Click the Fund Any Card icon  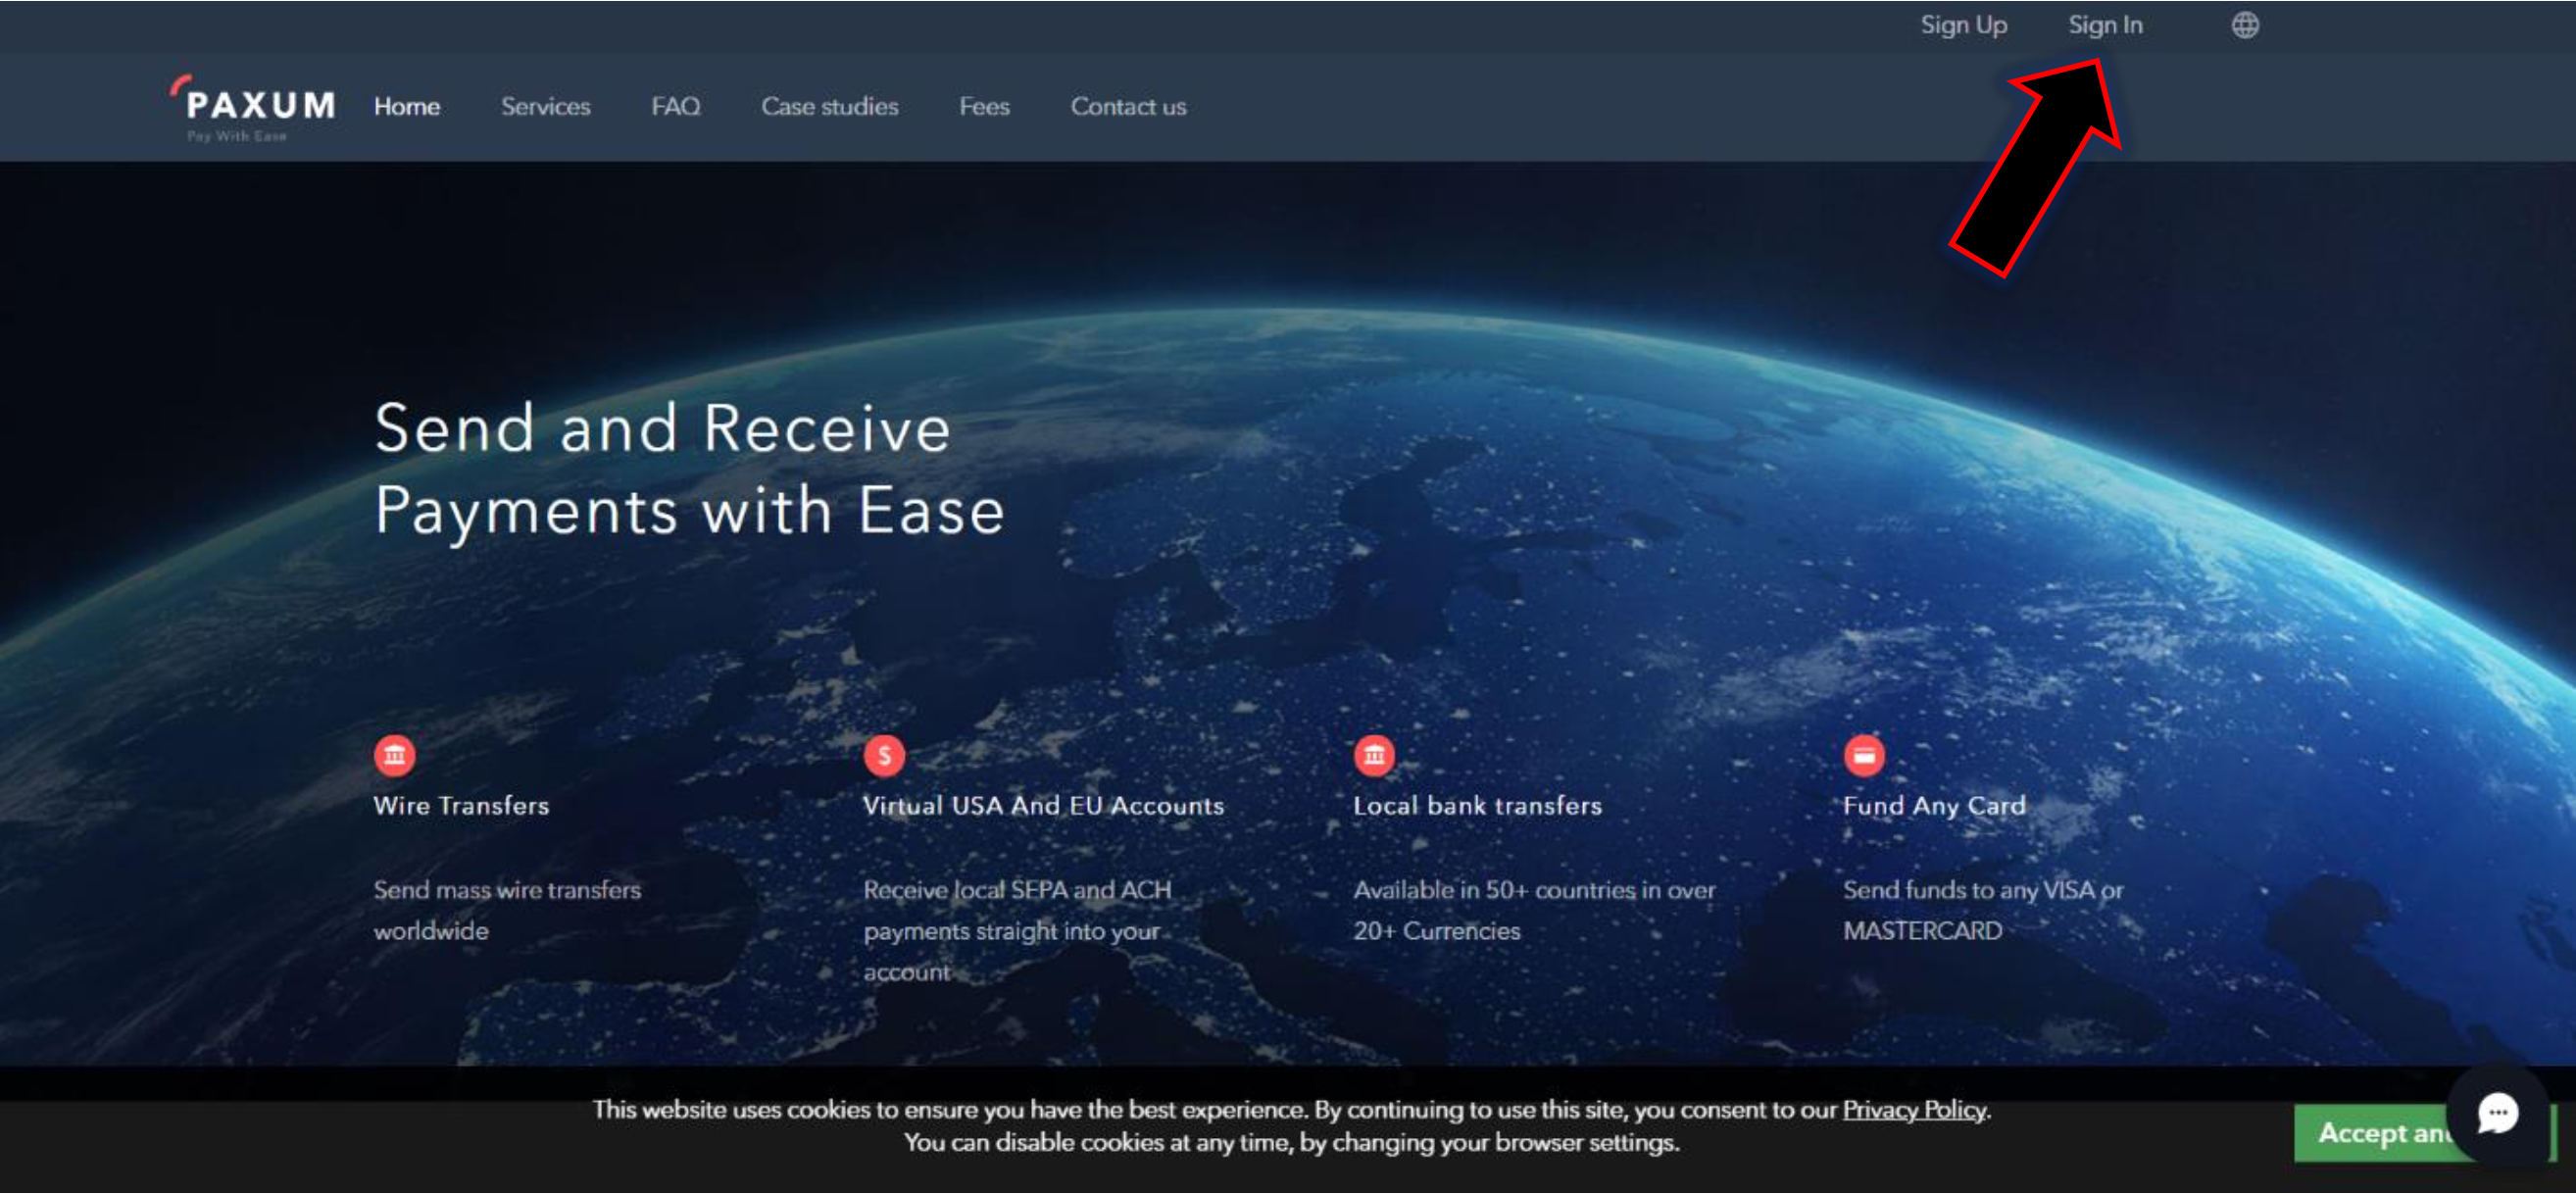(1864, 755)
